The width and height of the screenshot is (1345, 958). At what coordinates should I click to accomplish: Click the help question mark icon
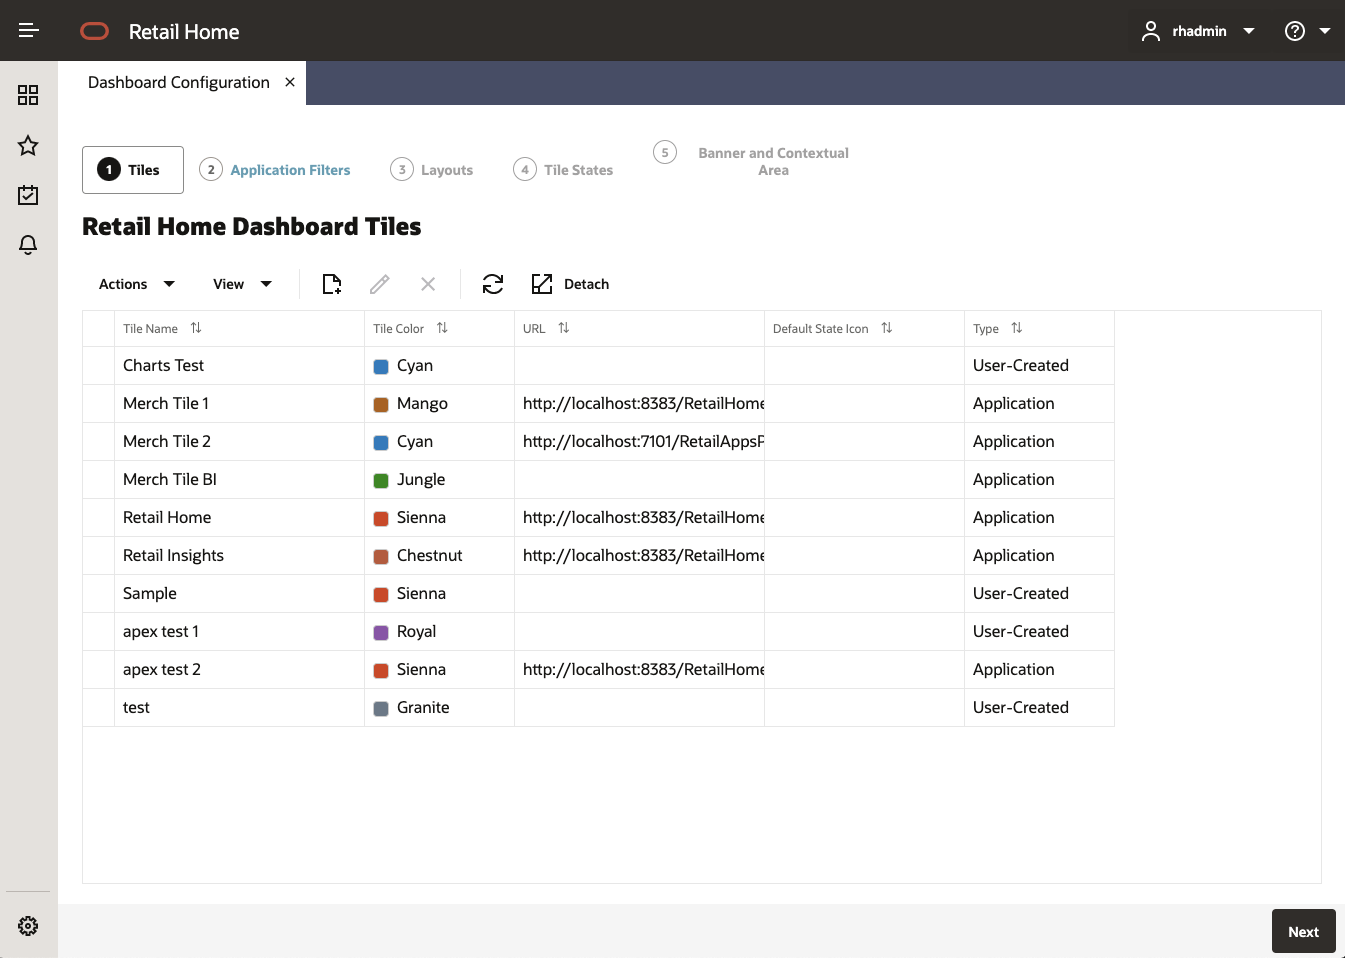point(1295,31)
